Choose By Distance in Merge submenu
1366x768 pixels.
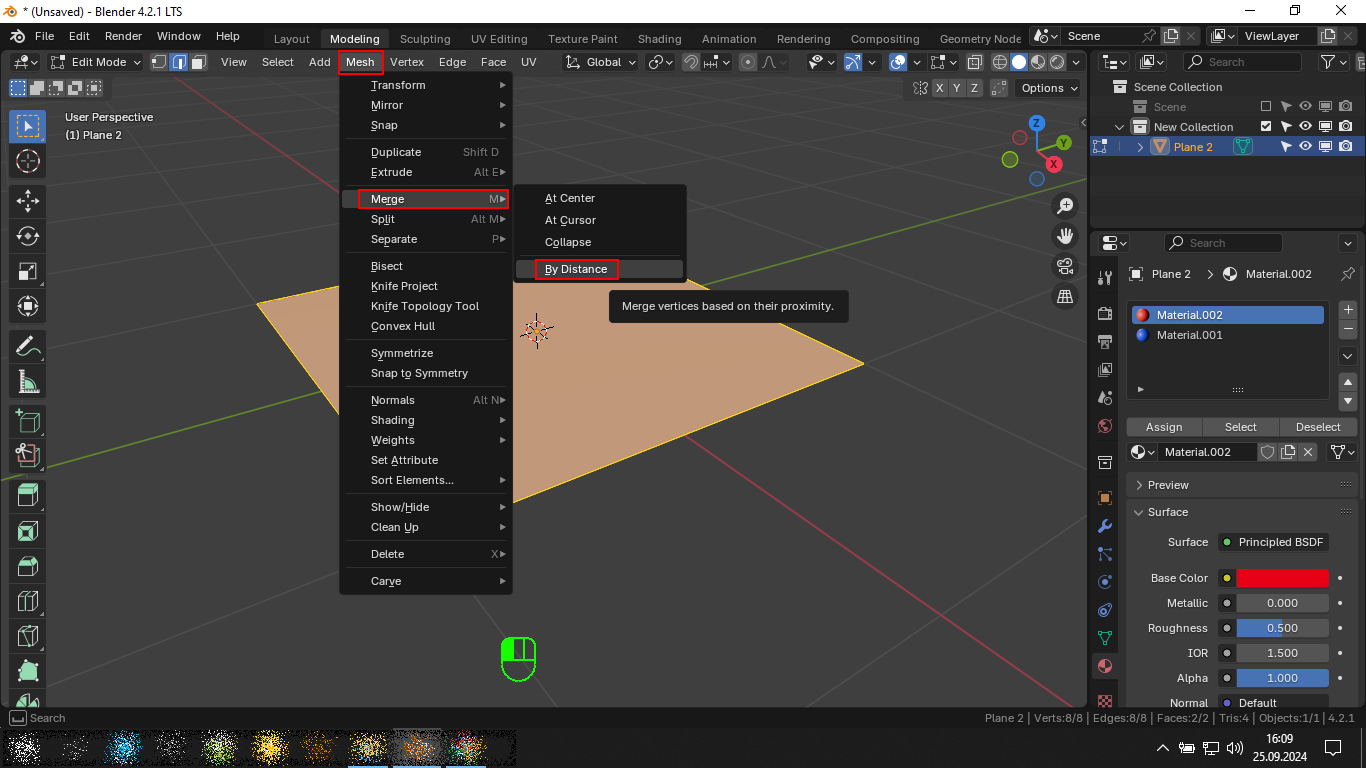tap(576, 269)
